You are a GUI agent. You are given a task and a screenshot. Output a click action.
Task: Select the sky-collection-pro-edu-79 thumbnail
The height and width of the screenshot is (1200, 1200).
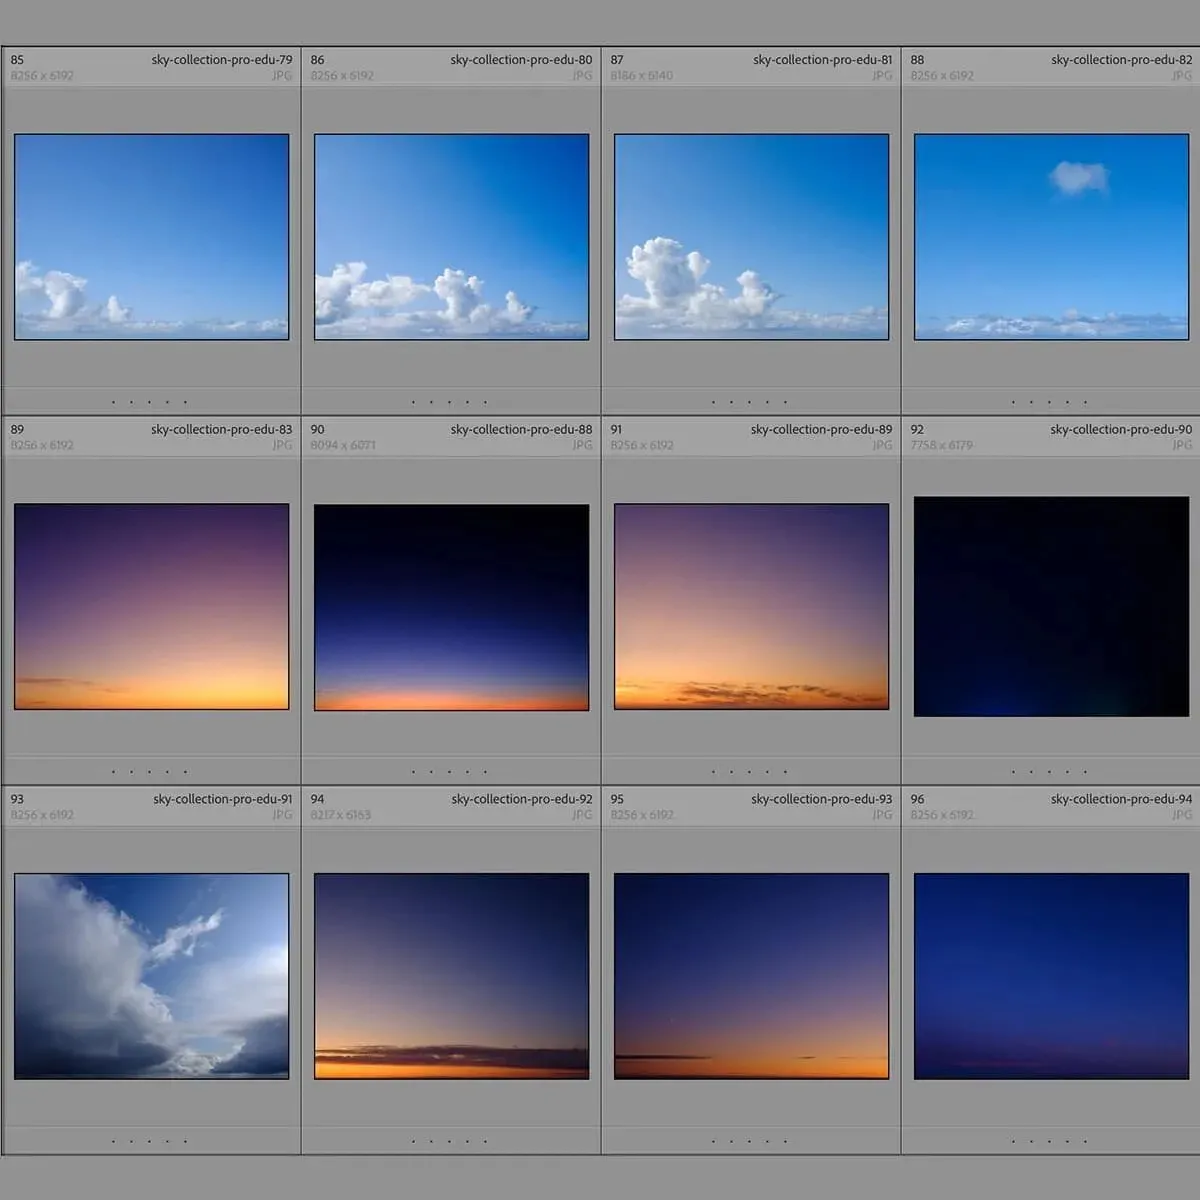(151, 237)
